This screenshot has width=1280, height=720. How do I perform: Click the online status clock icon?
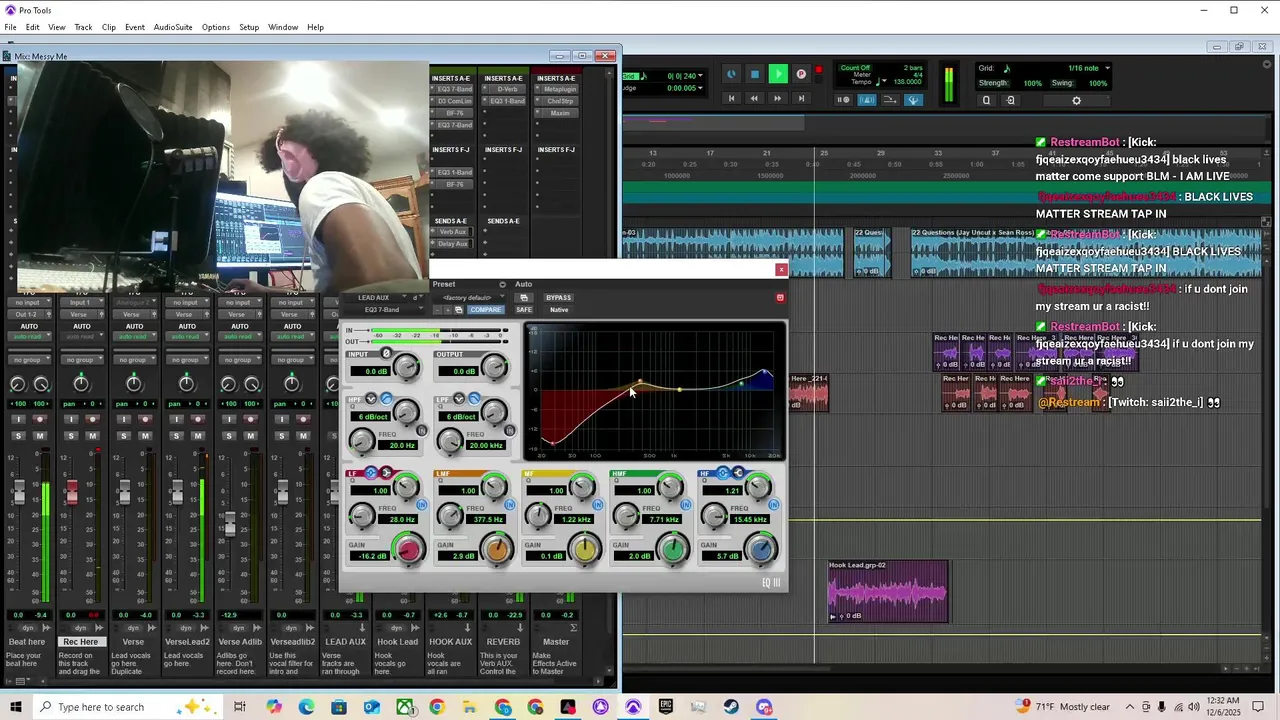pyautogui.click(x=732, y=74)
